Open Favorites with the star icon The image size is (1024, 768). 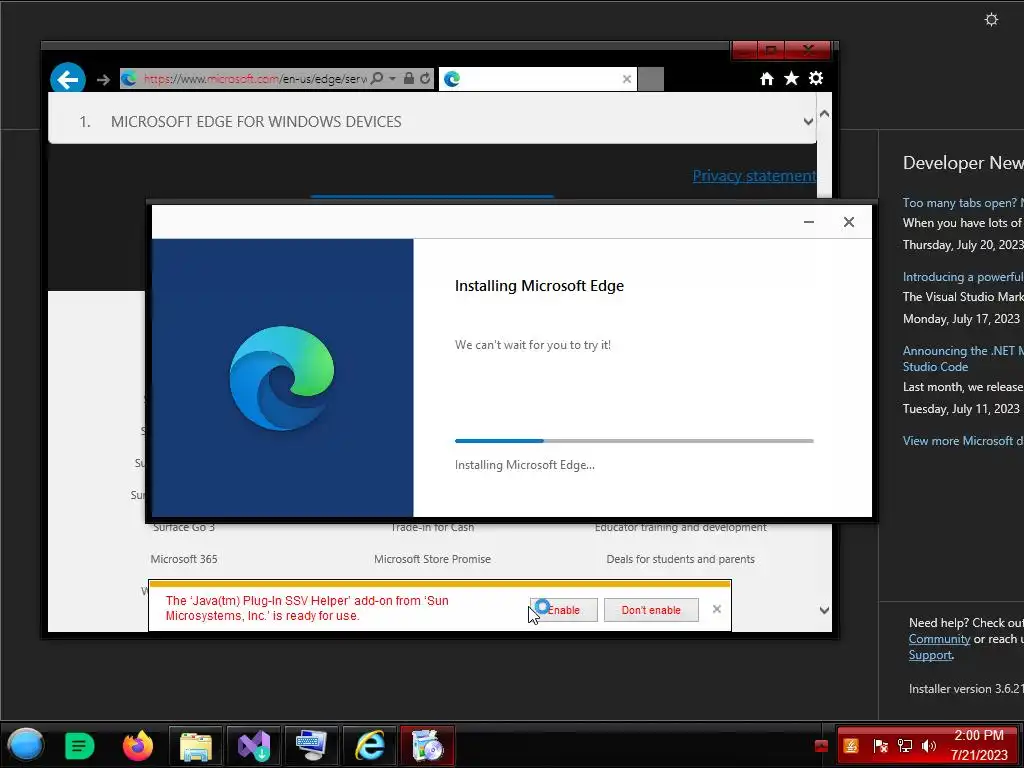[x=792, y=78]
